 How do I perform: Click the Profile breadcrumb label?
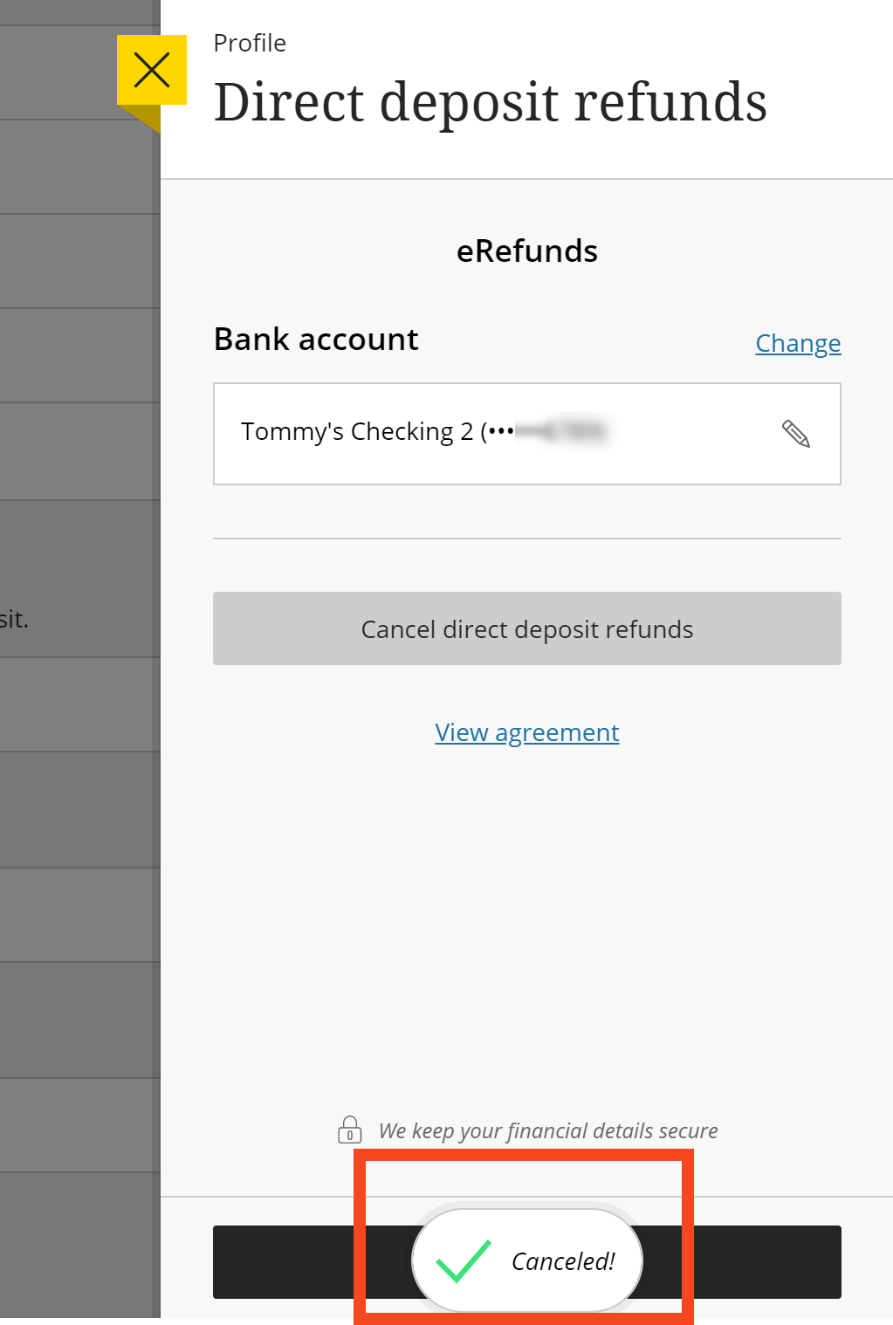click(250, 43)
